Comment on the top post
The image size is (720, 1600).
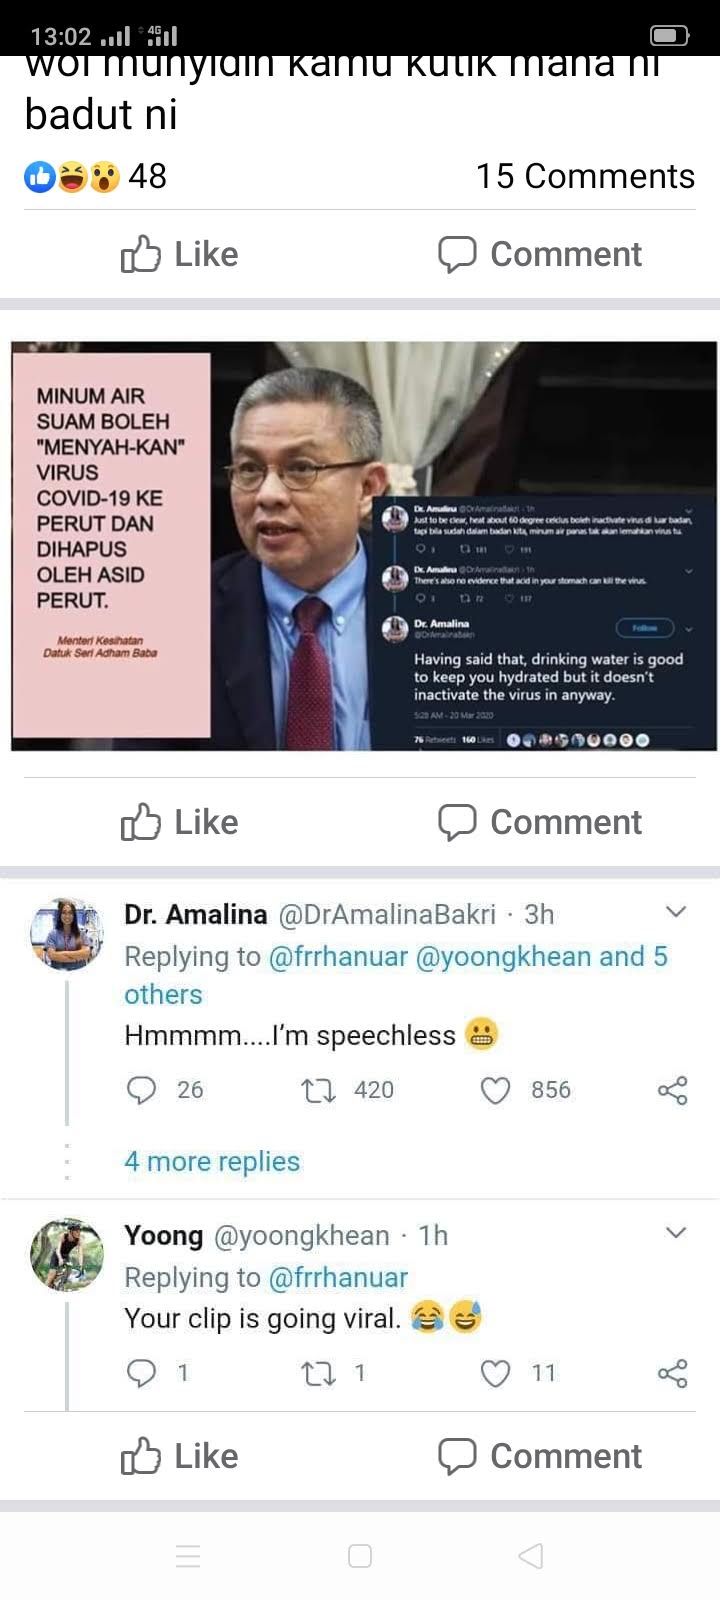click(540, 254)
